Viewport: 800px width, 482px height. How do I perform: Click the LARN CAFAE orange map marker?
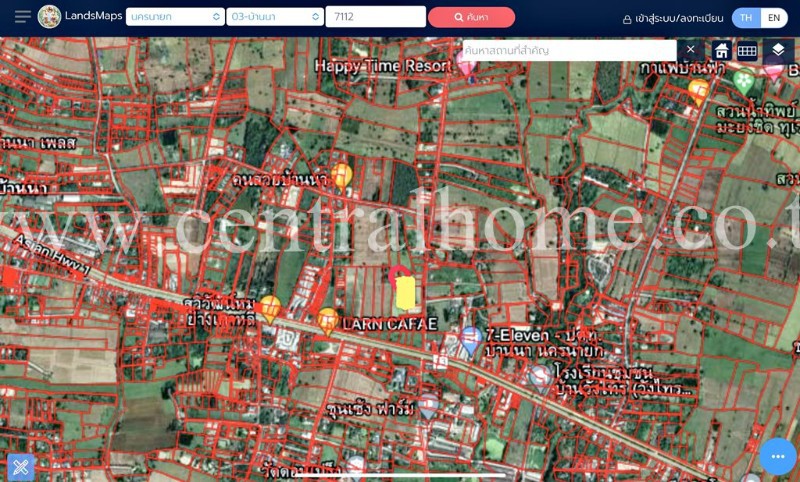[328, 320]
